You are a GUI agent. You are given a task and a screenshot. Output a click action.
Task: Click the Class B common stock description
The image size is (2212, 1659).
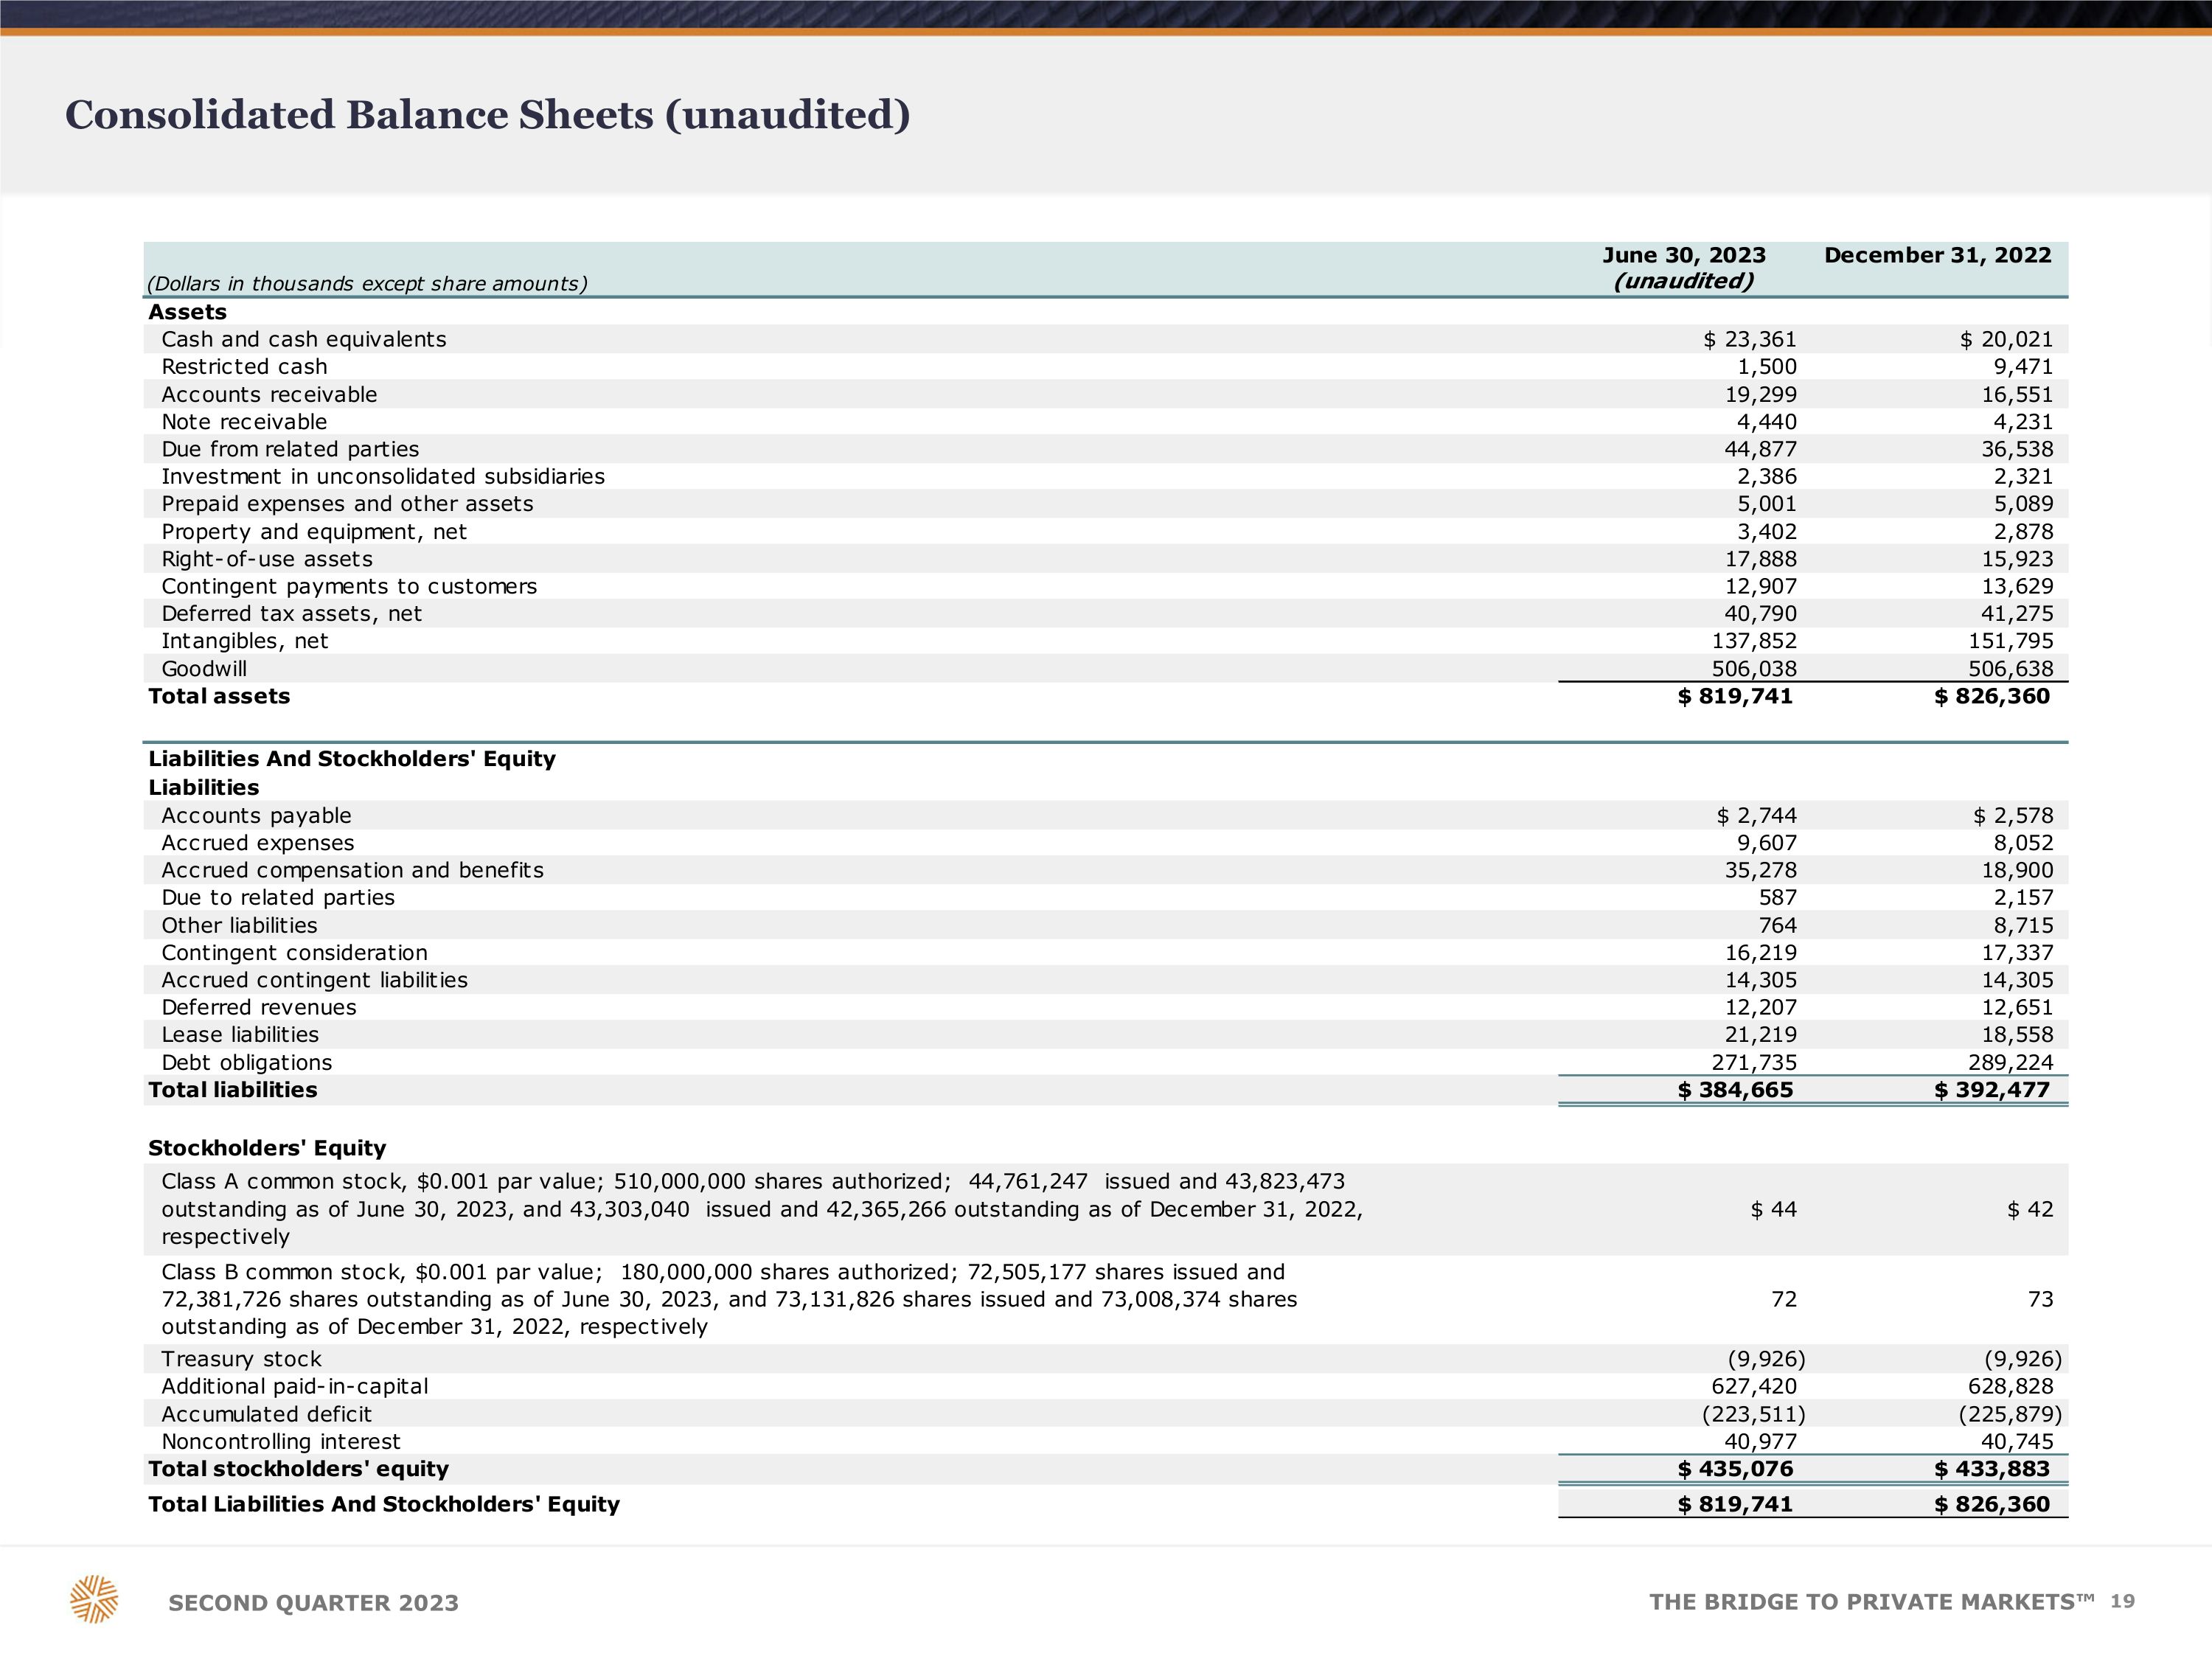729,1299
